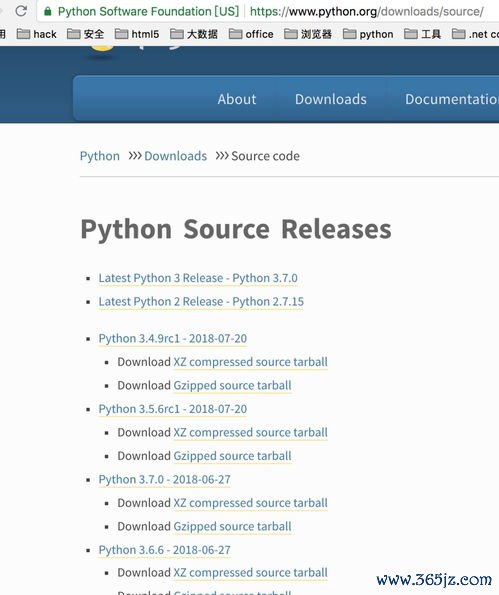Screen dimensions: 499x595
Task: Go to Downloads breadcrumb link
Action: [175, 156]
